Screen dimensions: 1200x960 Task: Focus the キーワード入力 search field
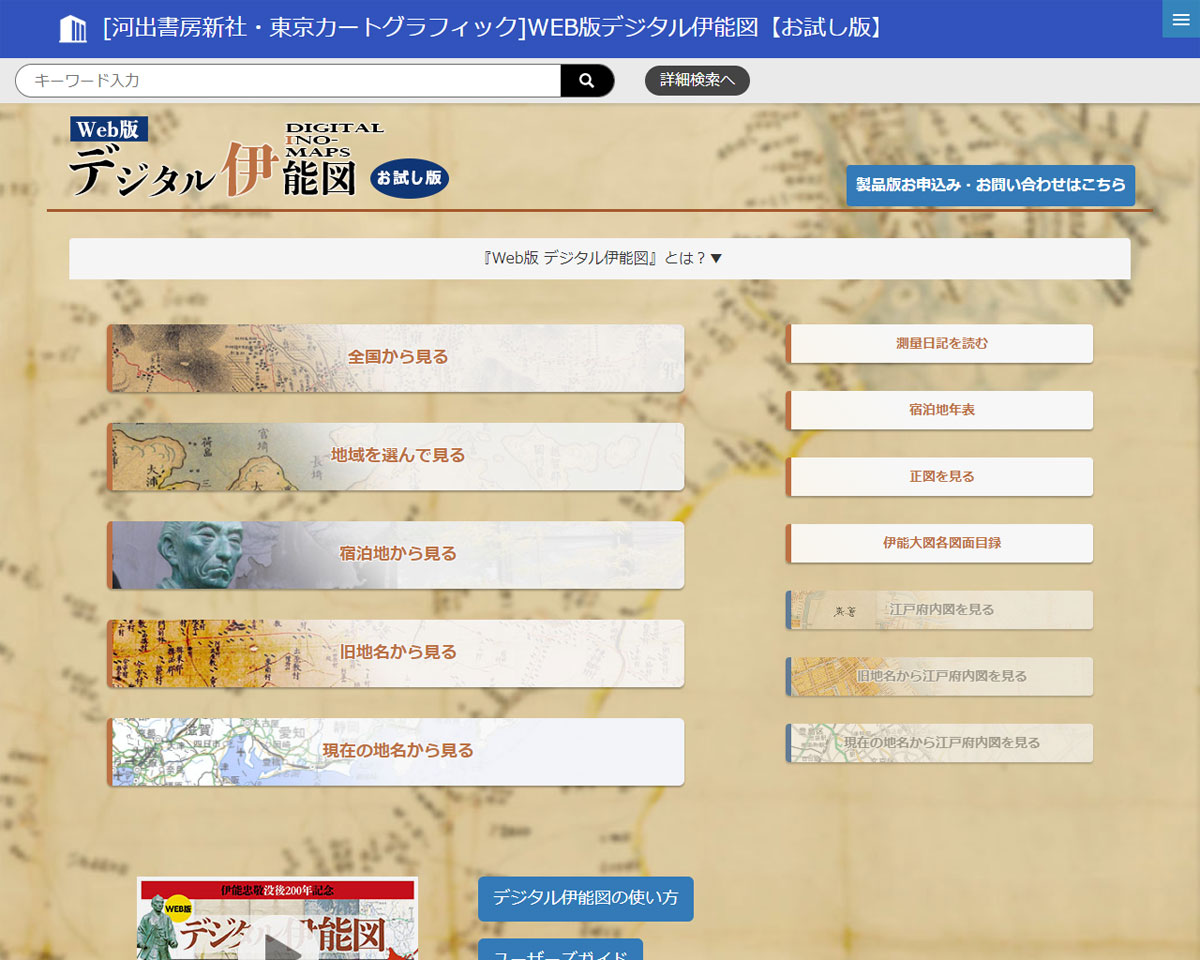[x=288, y=81]
